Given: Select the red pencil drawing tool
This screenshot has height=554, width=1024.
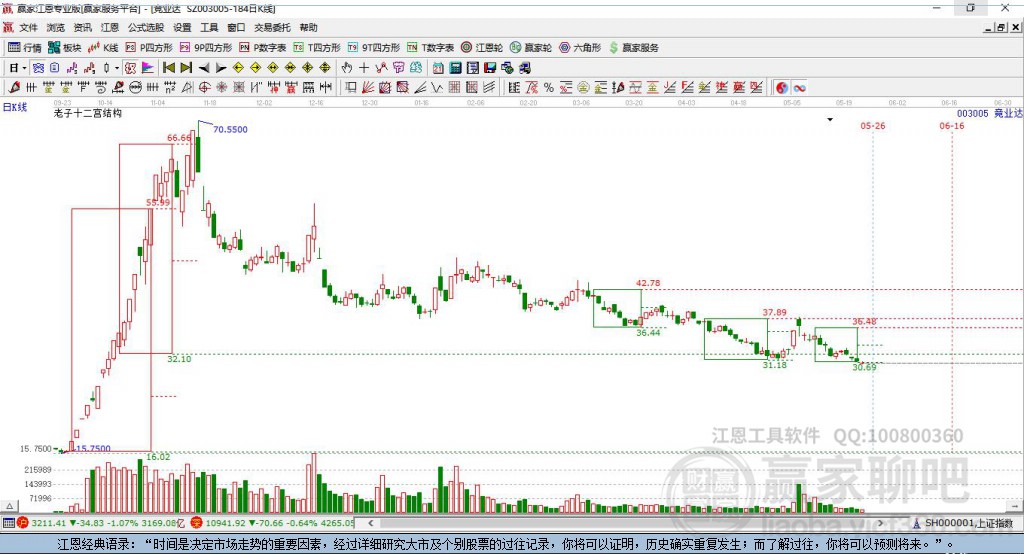Looking at the screenshot, I should click(14, 88).
